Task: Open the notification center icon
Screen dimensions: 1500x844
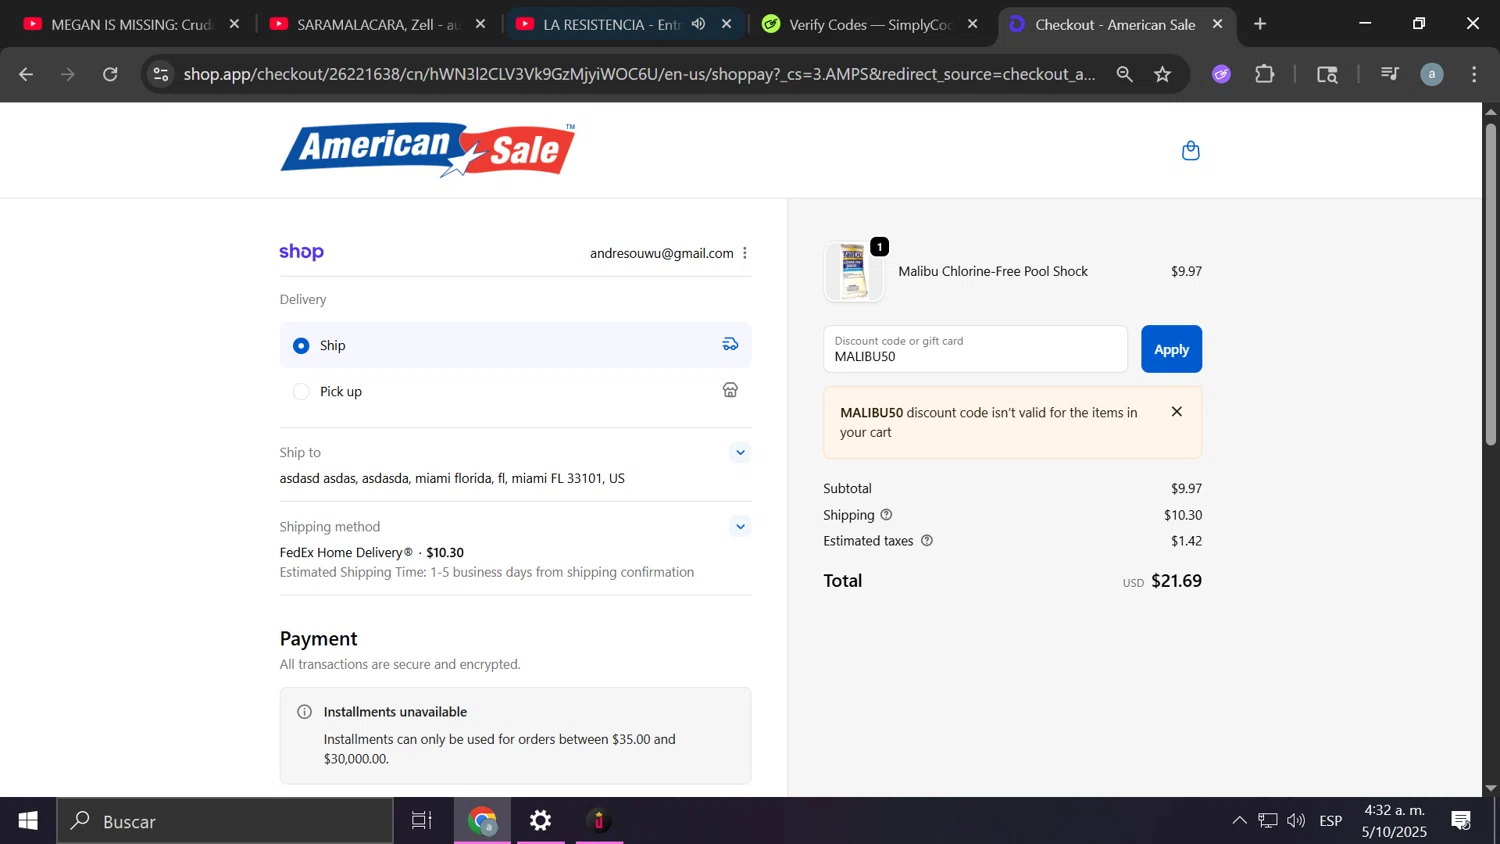Action: point(1461,821)
